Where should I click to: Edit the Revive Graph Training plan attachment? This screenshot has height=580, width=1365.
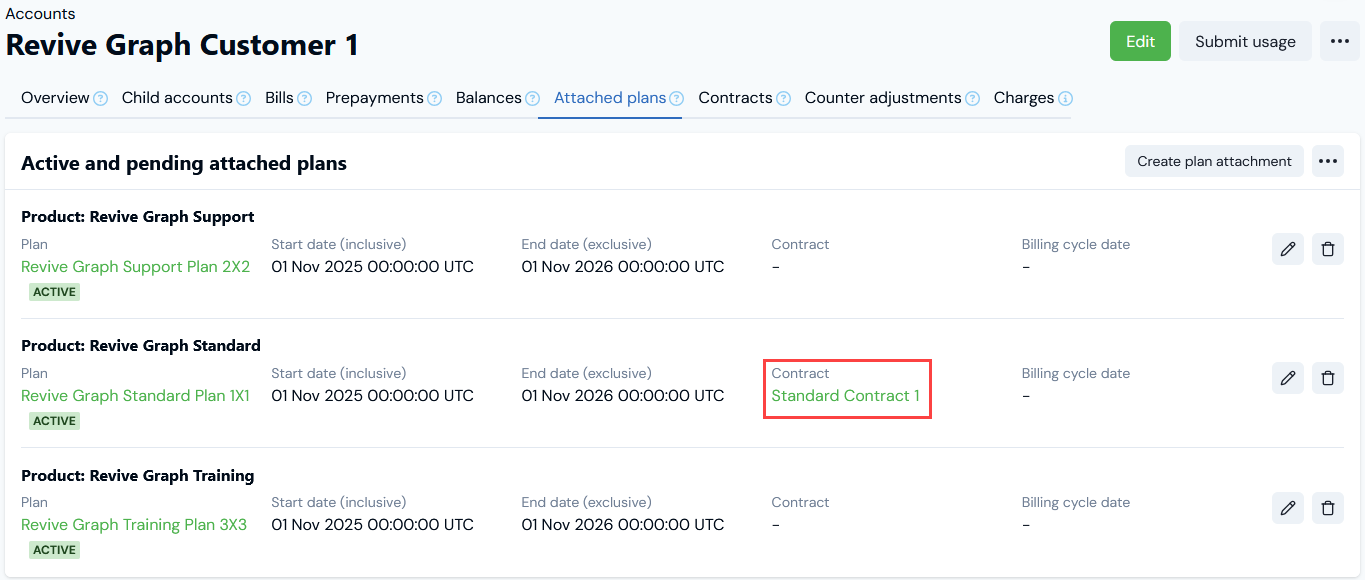tap(1288, 508)
